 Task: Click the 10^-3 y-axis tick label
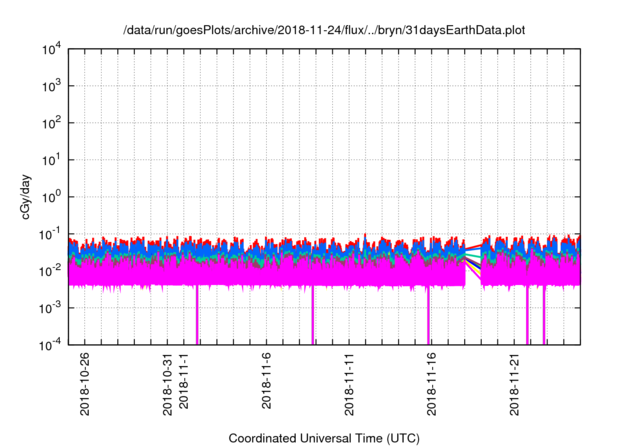pyautogui.click(x=51, y=308)
